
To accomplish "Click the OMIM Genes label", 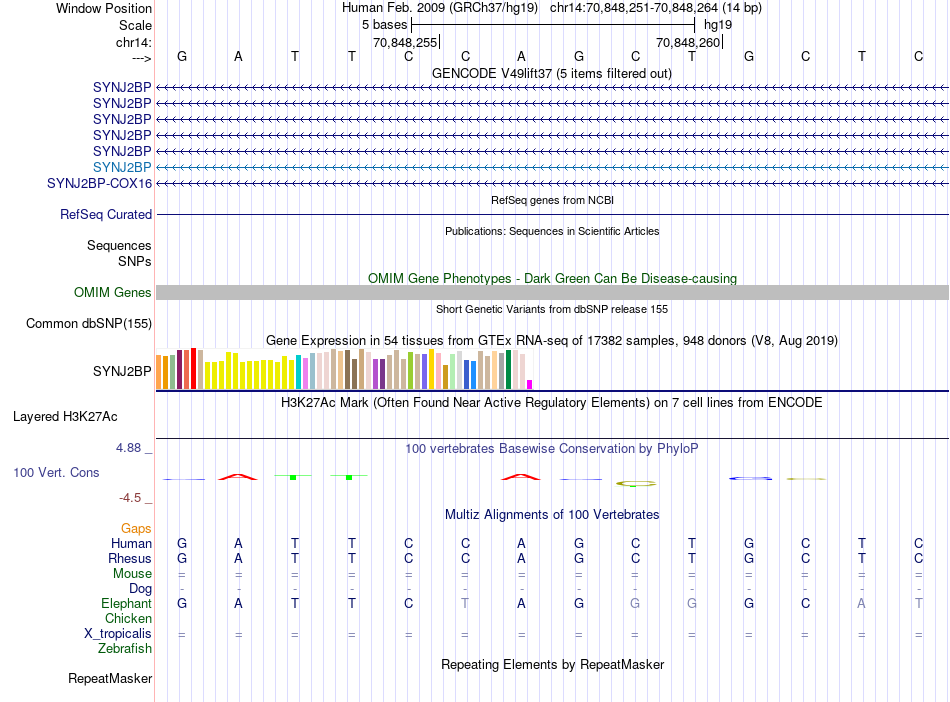I will (x=113, y=293).
